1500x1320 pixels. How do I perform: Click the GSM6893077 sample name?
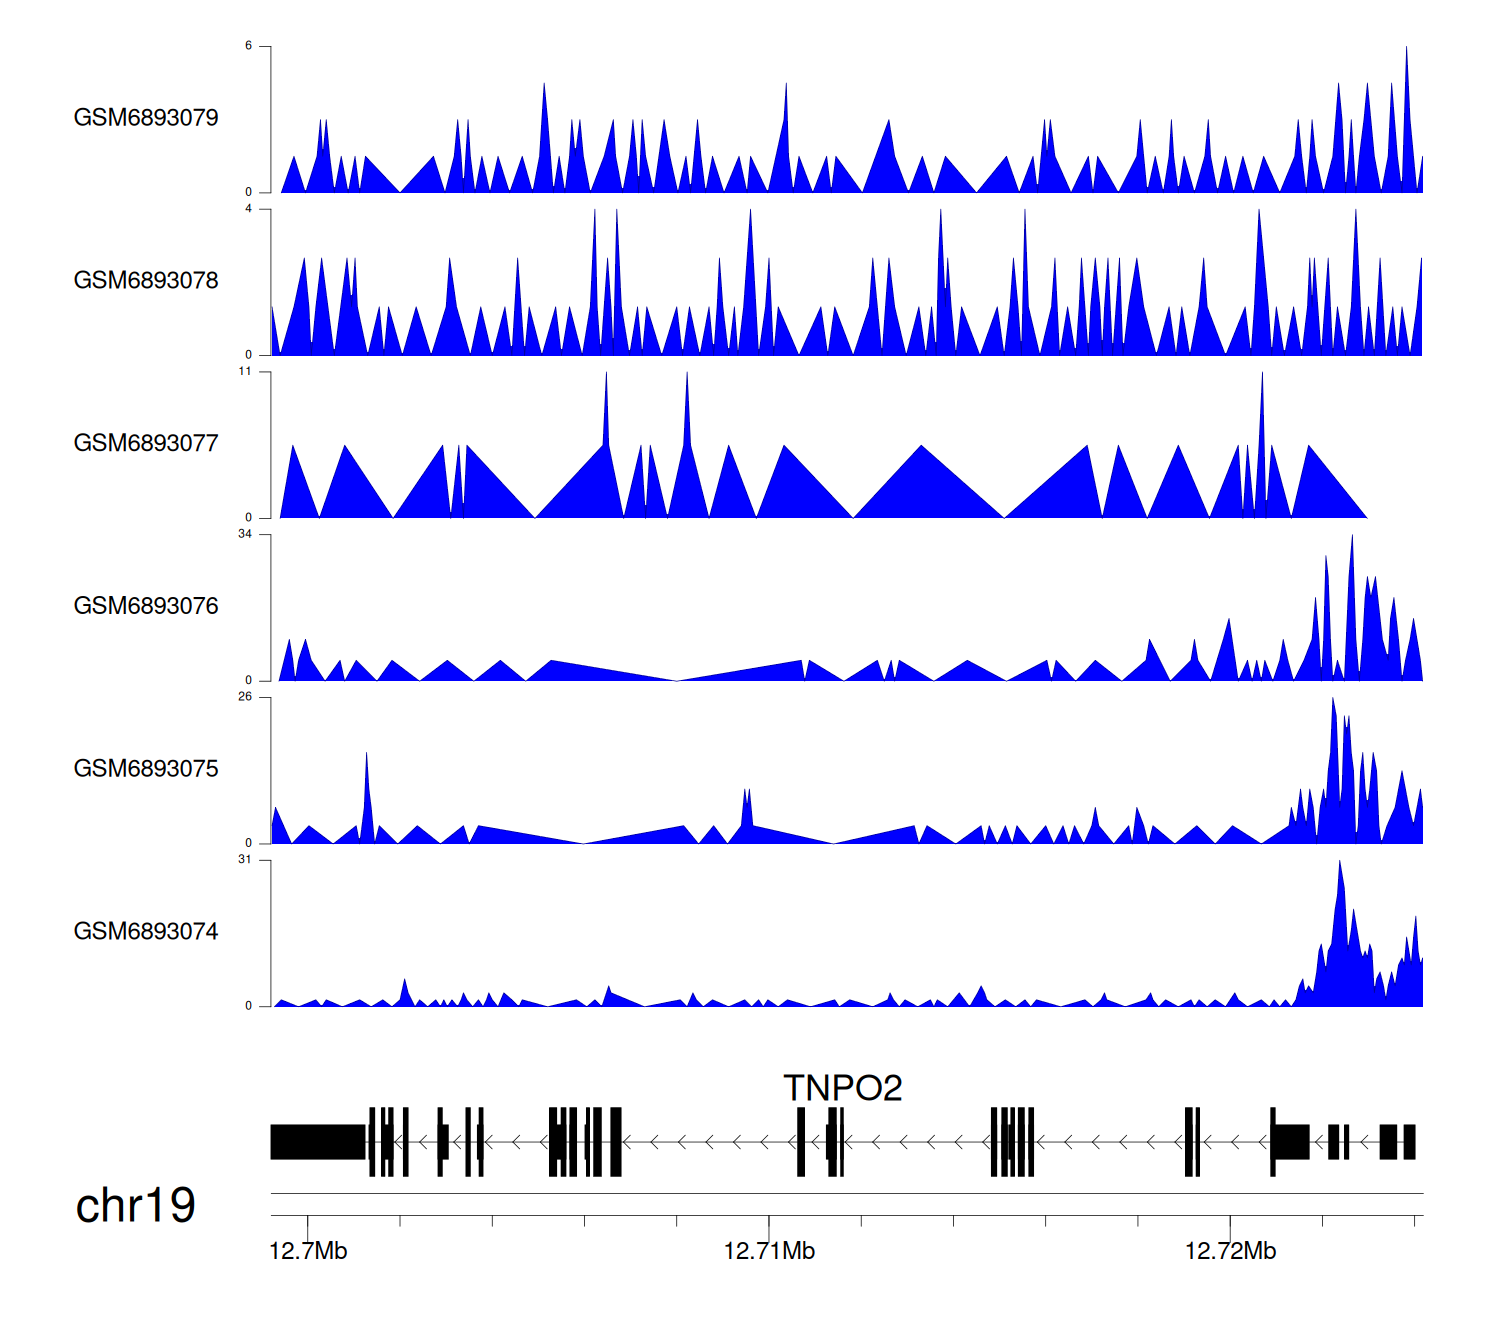(146, 444)
